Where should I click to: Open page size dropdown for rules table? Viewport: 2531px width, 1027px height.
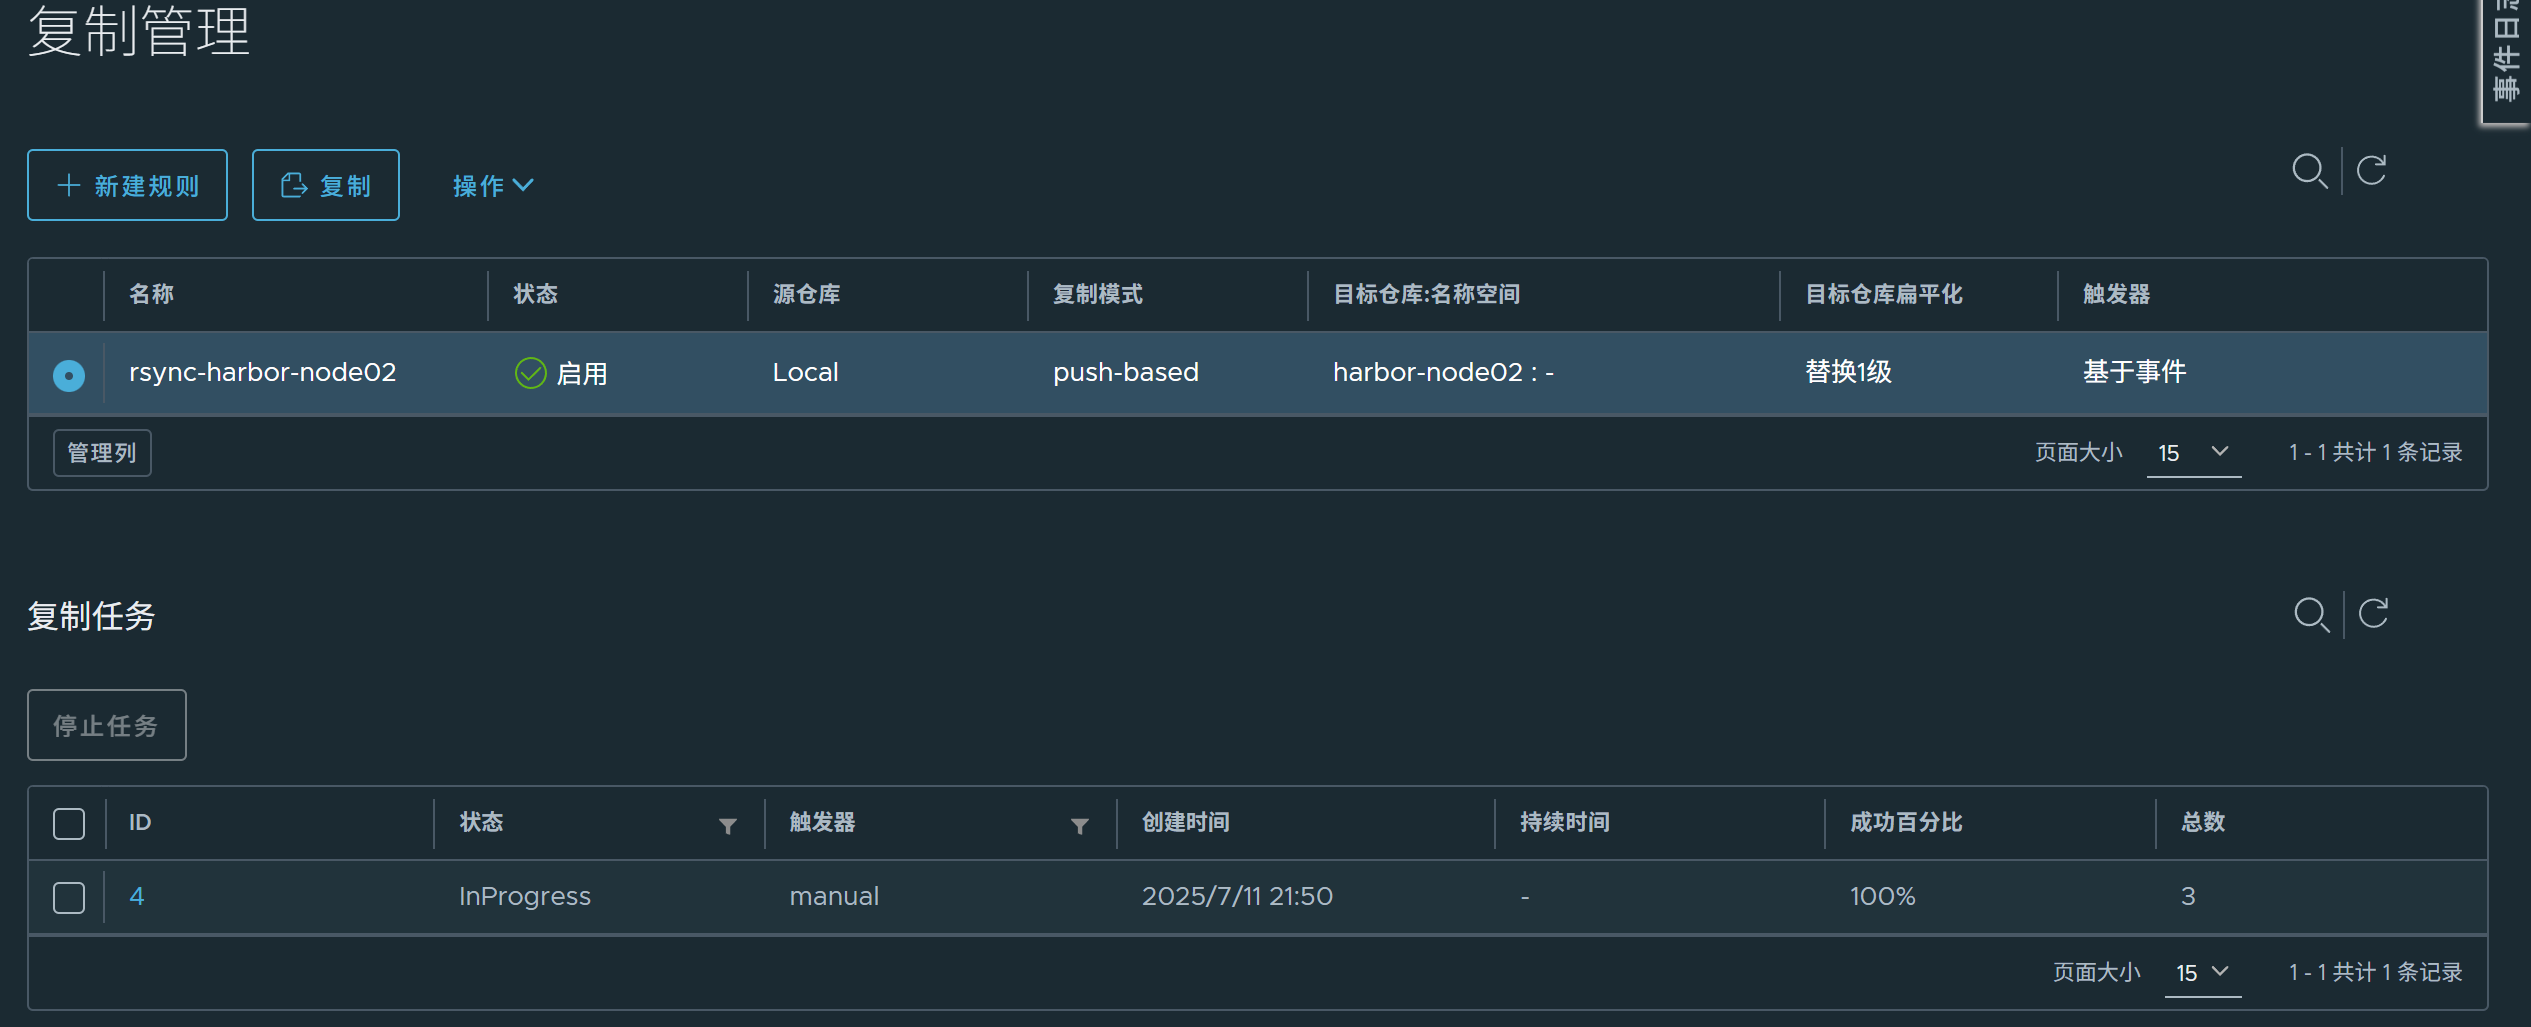coord(2193,453)
